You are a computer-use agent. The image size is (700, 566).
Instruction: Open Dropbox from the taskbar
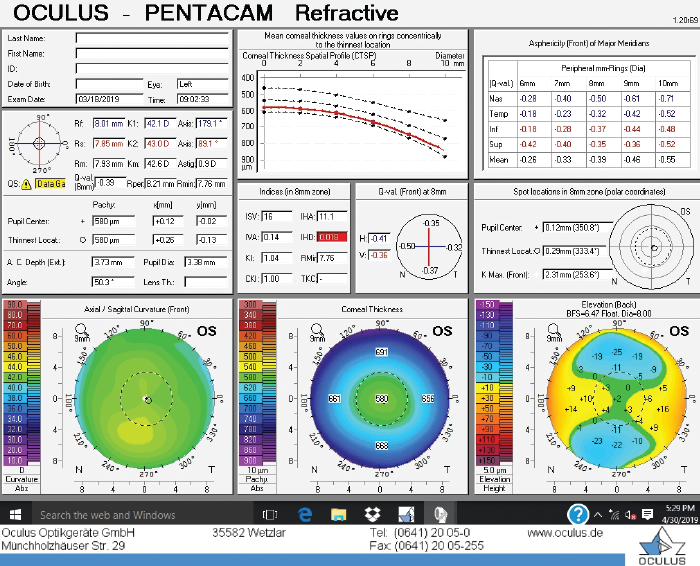click(372, 515)
